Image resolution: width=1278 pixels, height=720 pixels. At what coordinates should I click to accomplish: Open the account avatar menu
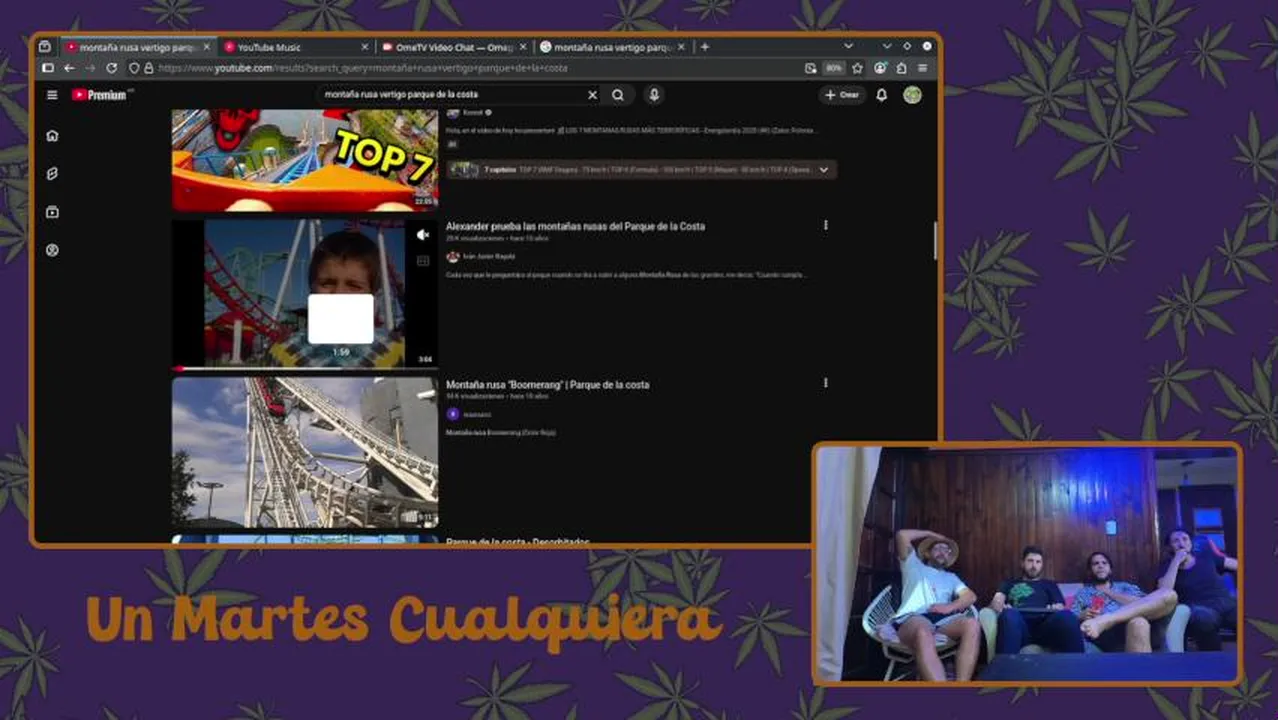pyautogui.click(x=912, y=95)
